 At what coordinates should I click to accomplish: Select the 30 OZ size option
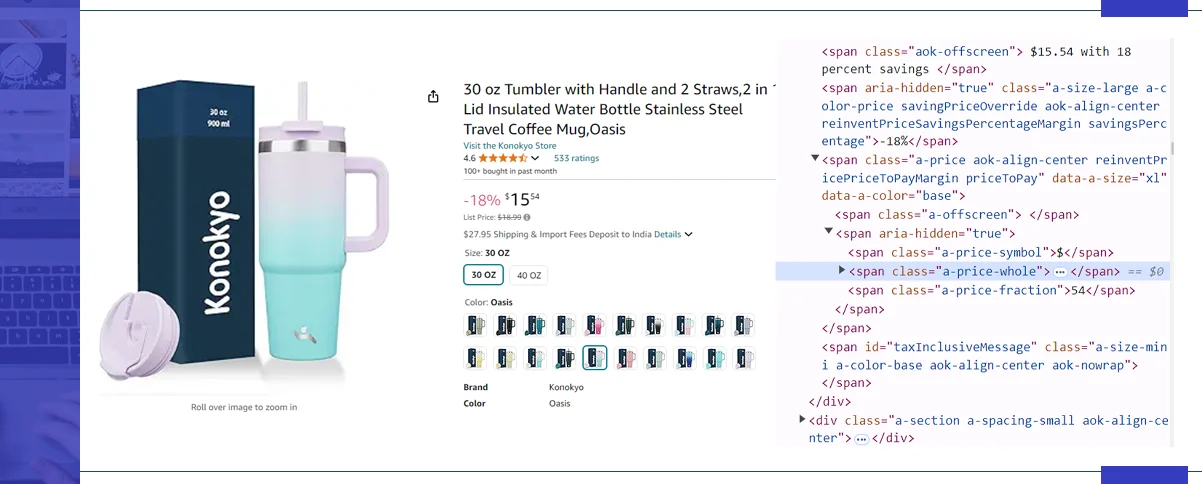point(484,275)
